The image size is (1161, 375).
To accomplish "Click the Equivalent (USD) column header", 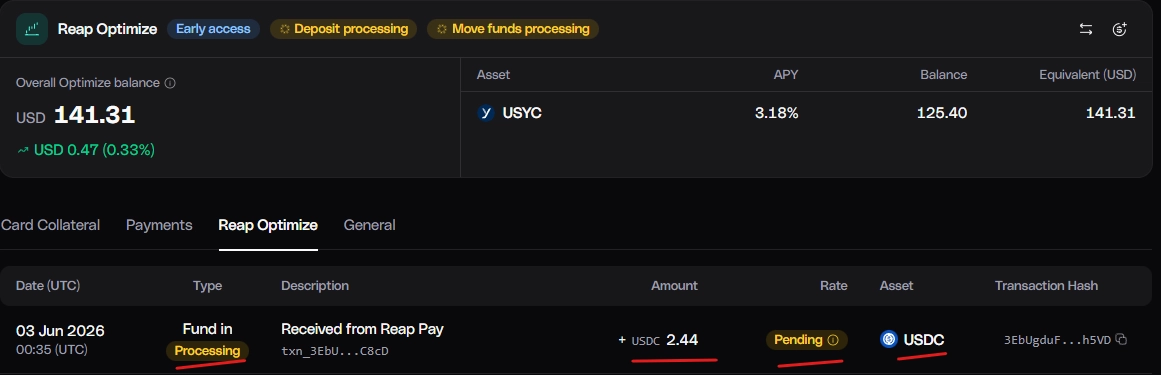I will click(x=1087, y=74).
